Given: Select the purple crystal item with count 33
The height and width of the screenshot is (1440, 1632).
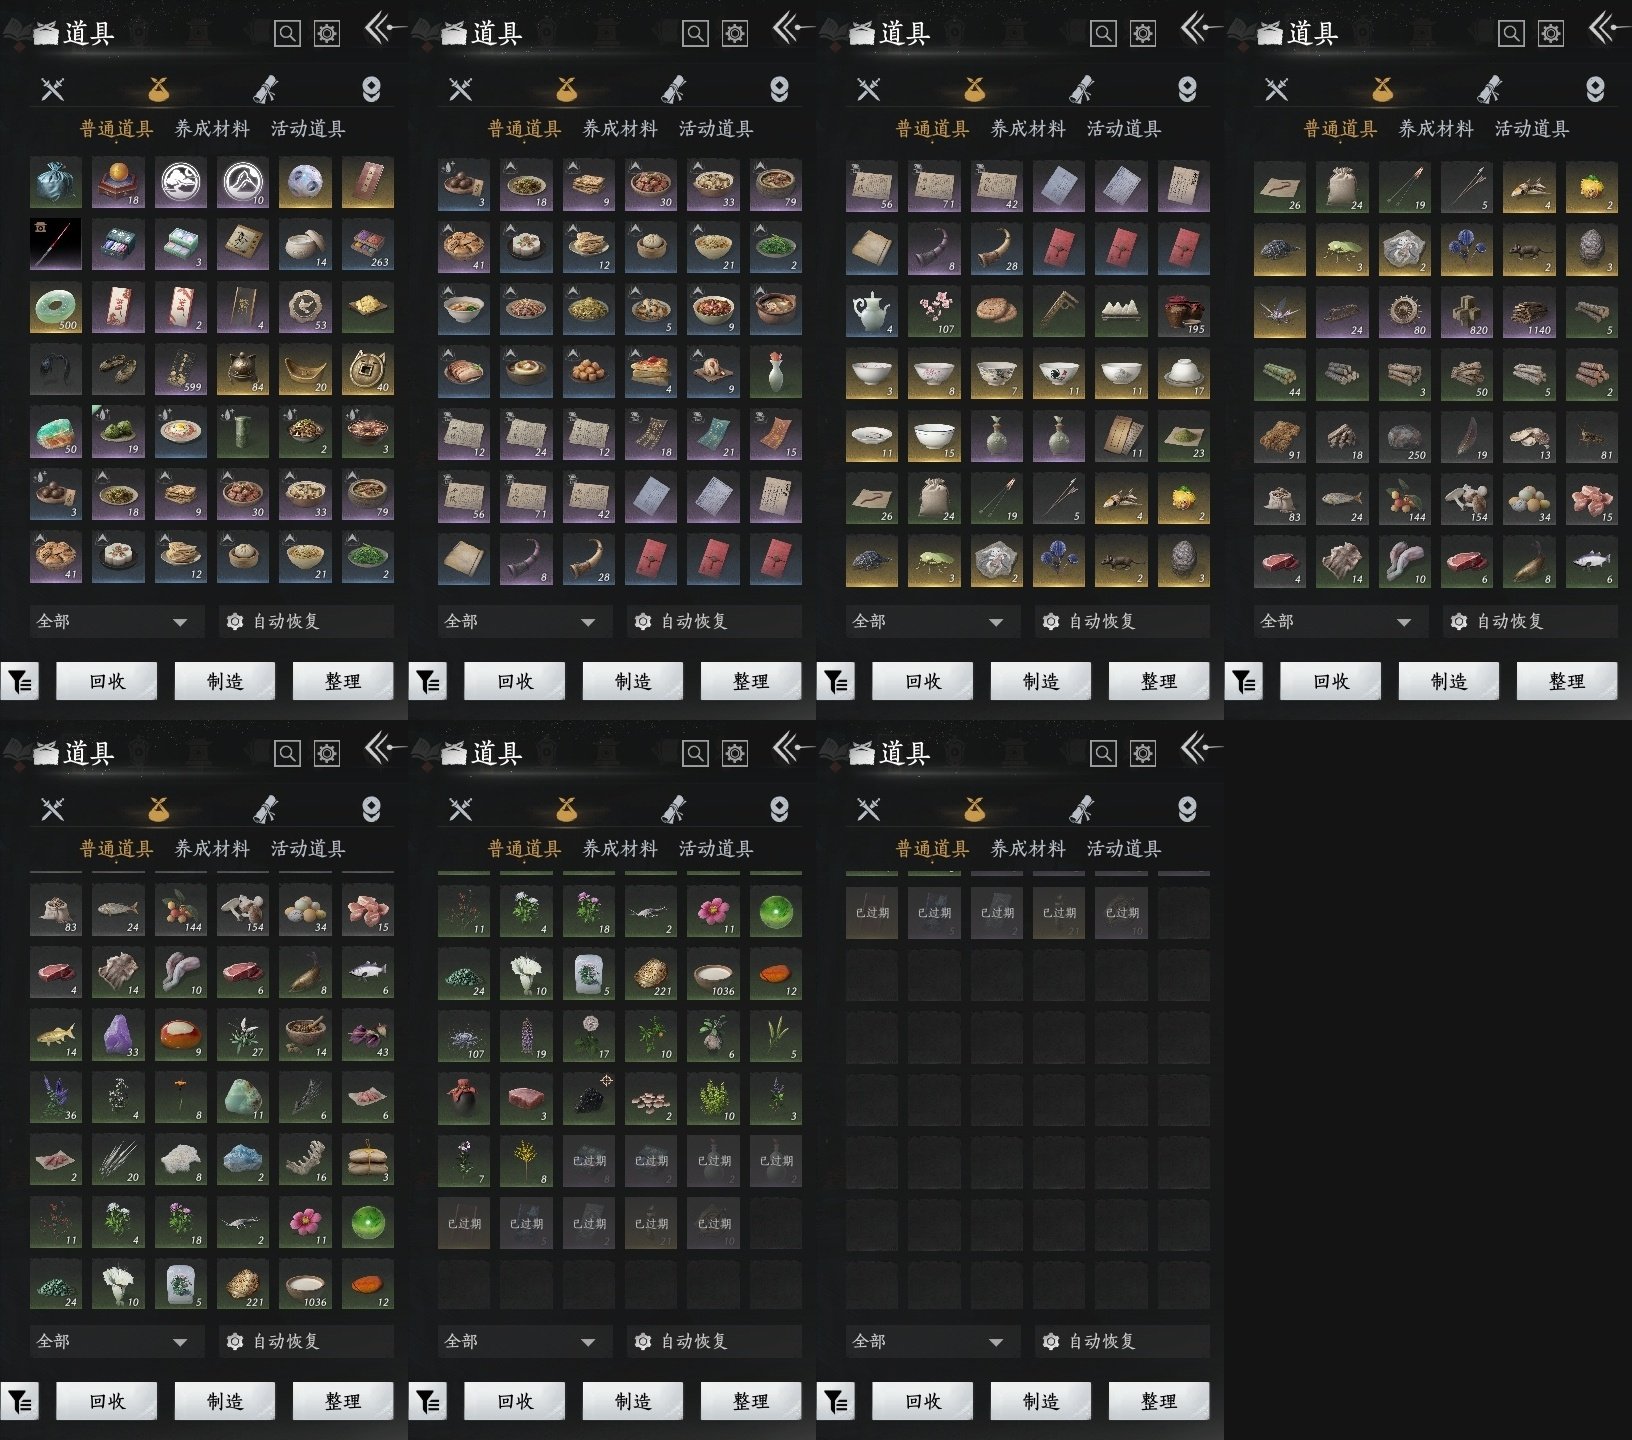Looking at the screenshot, I should click(x=118, y=1035).
